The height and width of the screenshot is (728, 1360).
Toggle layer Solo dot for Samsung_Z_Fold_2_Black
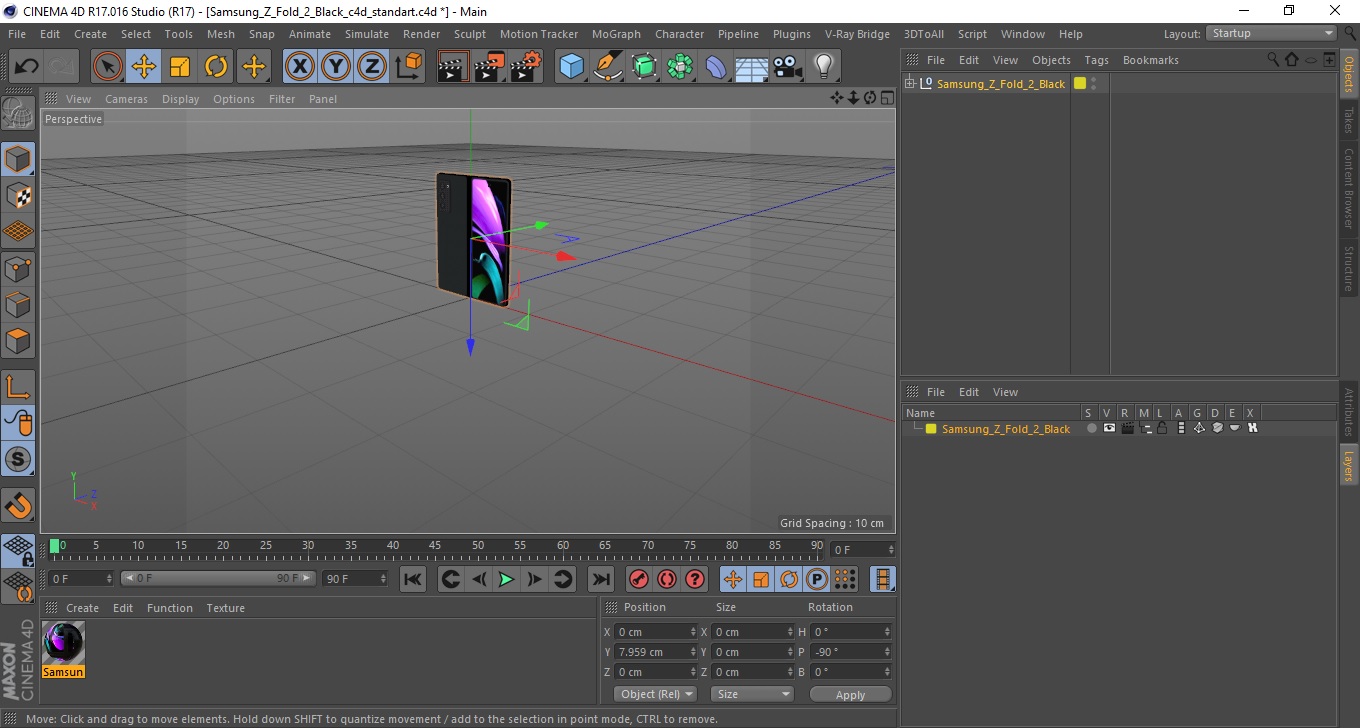[x=1092, y=428]
